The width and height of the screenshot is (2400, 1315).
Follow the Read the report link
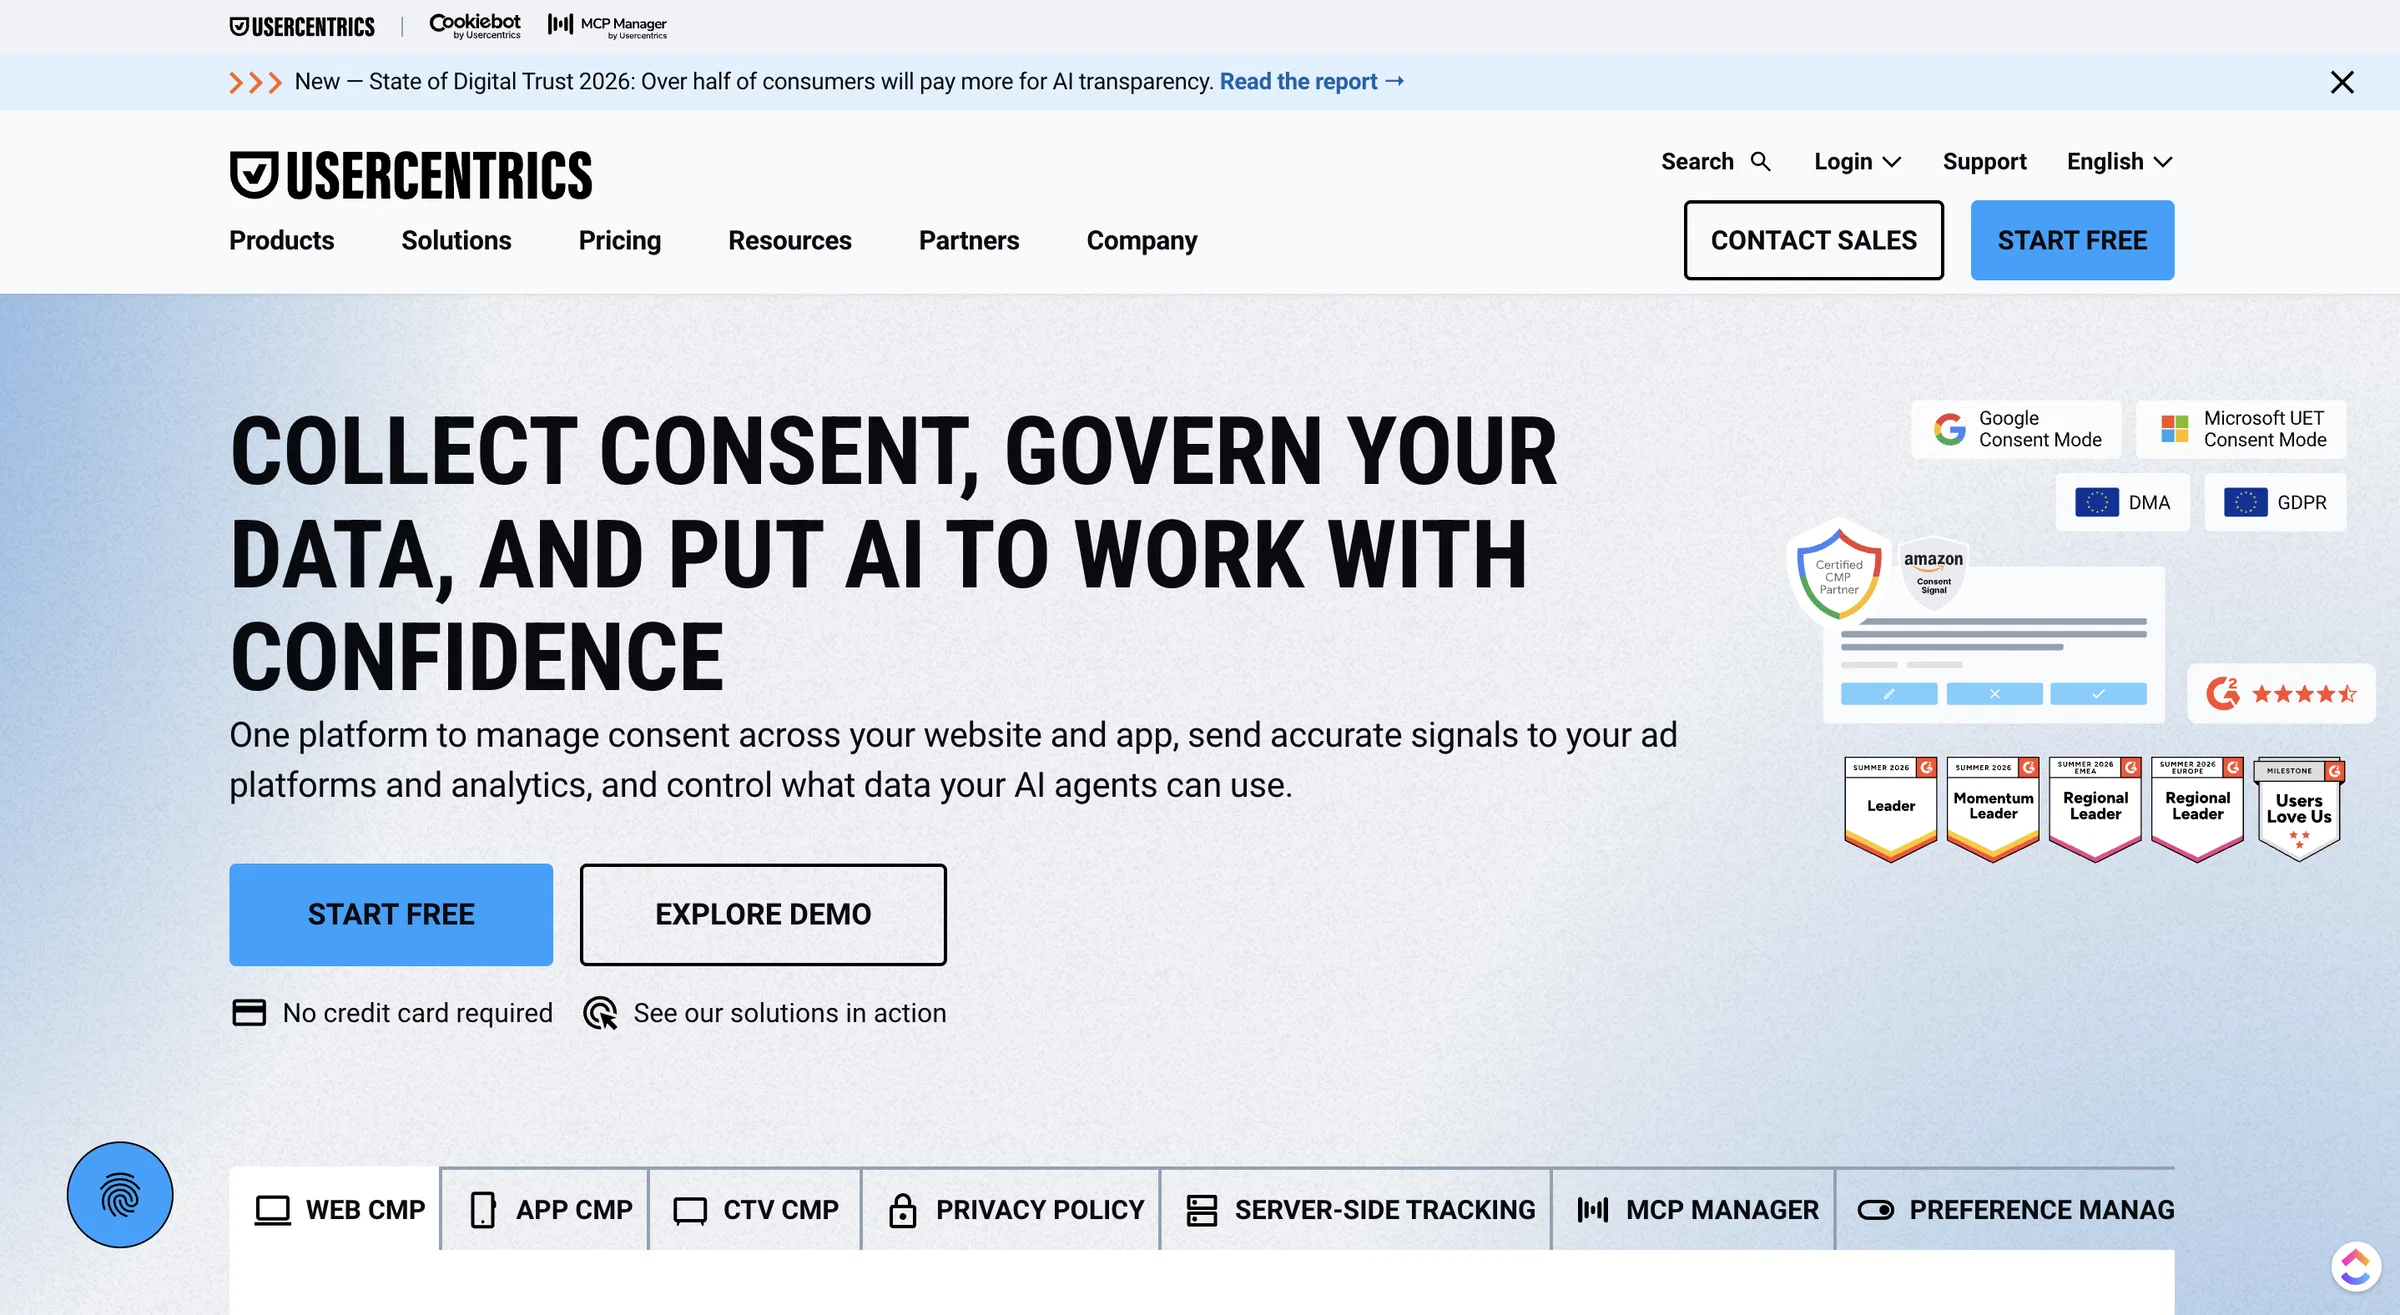point(1312,82)
